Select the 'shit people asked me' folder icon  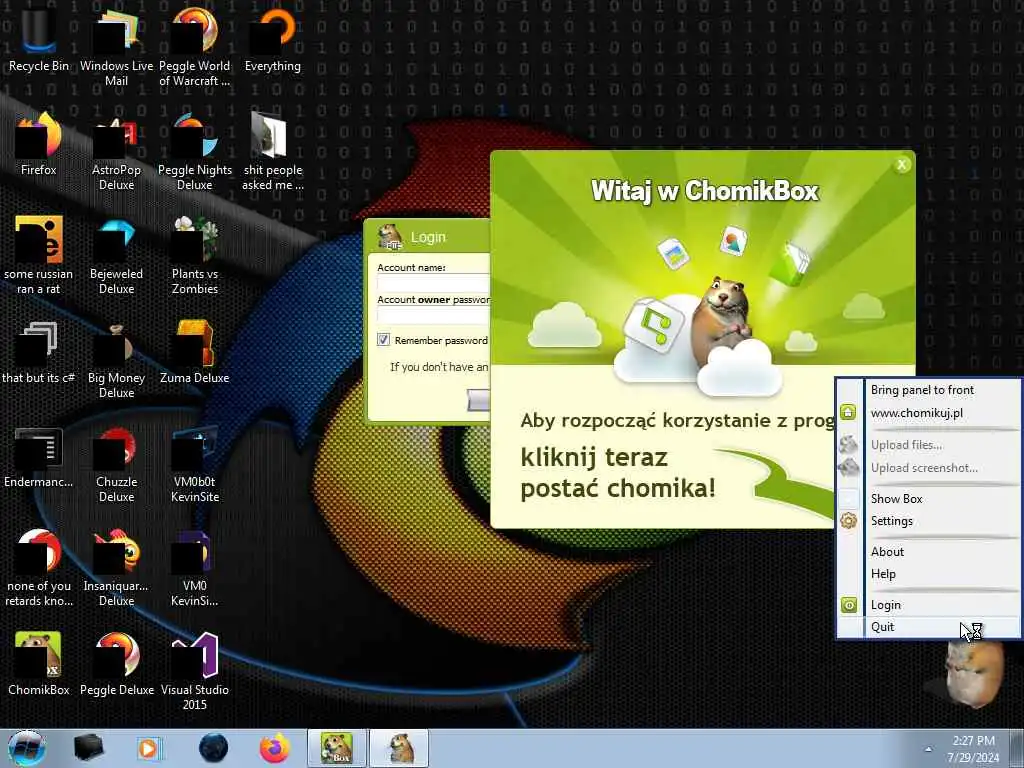[x=273, y=150]
